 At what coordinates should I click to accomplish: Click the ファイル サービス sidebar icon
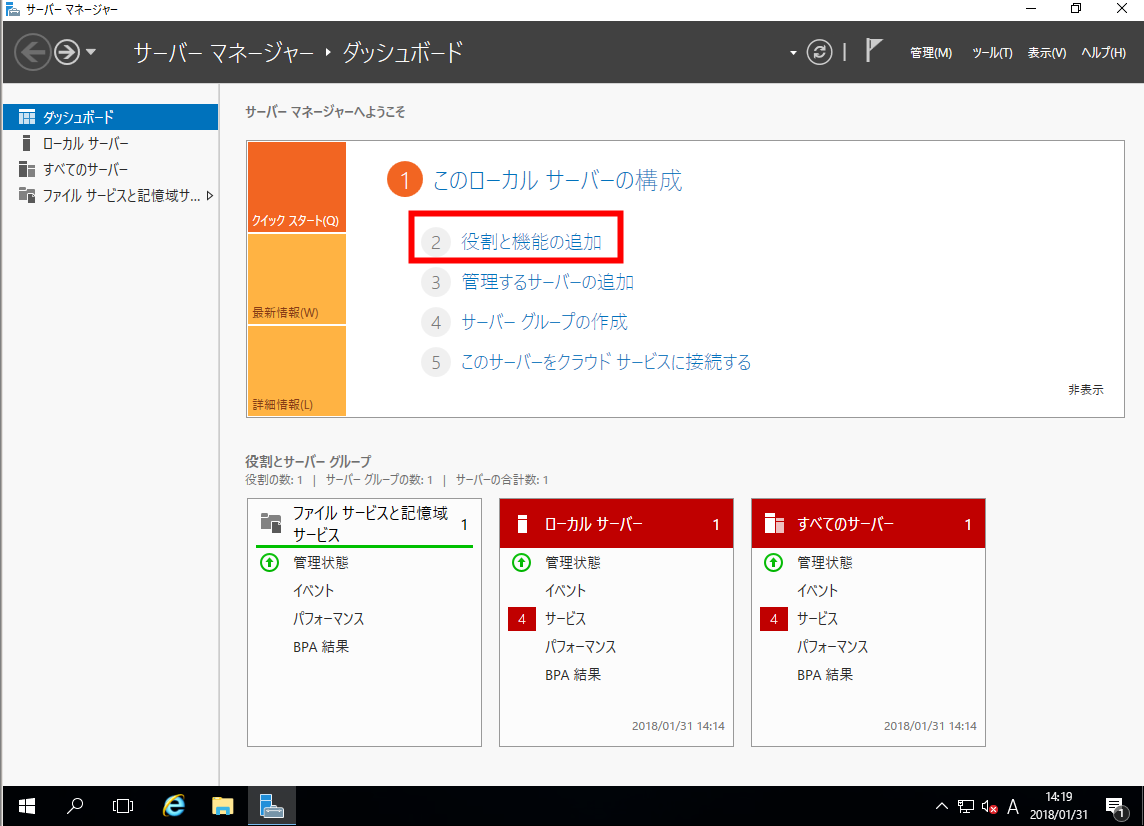pos(27,195)
